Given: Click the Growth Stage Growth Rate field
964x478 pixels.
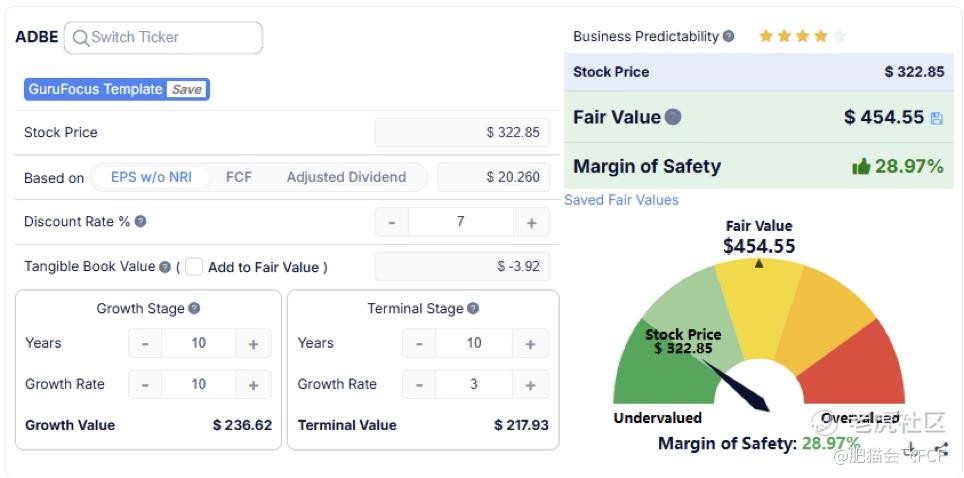Looking at the screenshot, I should click(199, 385).
